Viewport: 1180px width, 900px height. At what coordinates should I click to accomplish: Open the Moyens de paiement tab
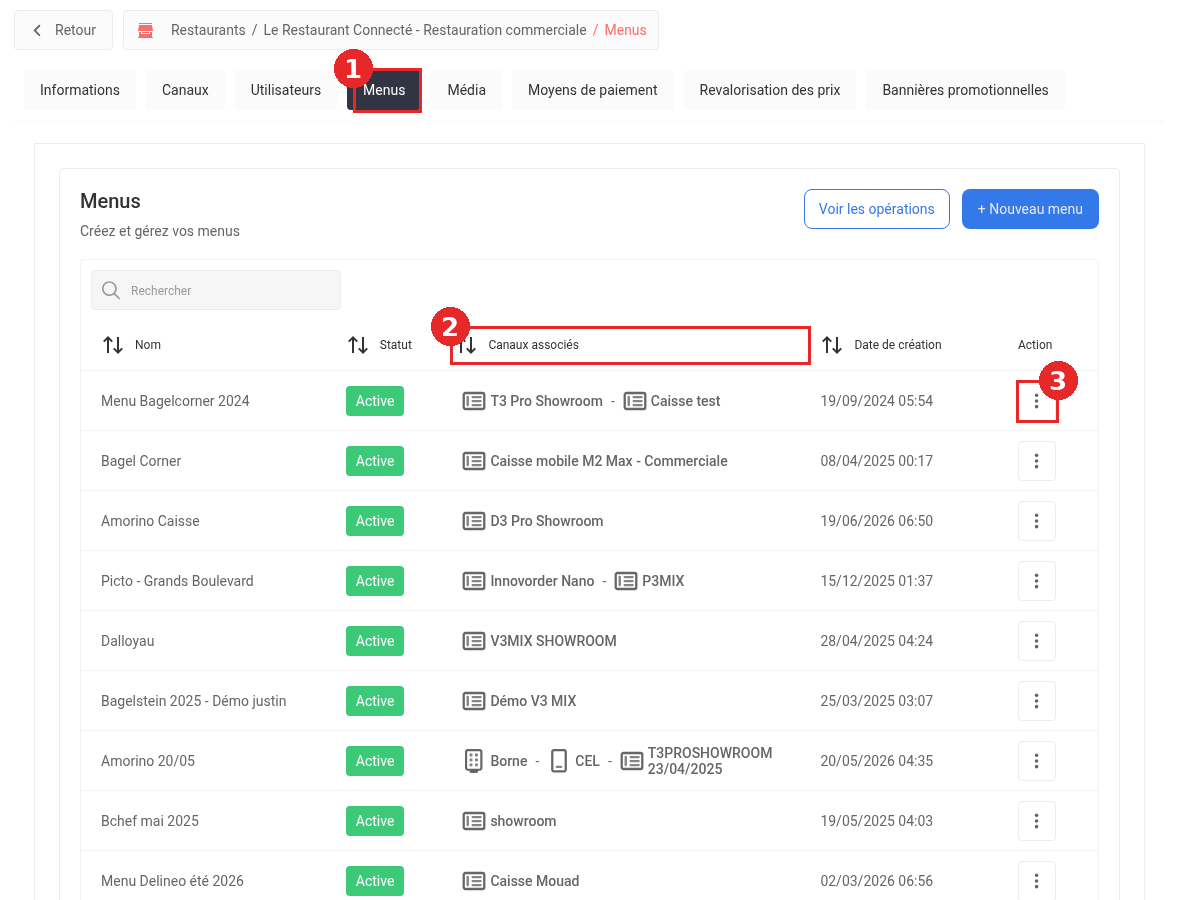click(592, 90)
